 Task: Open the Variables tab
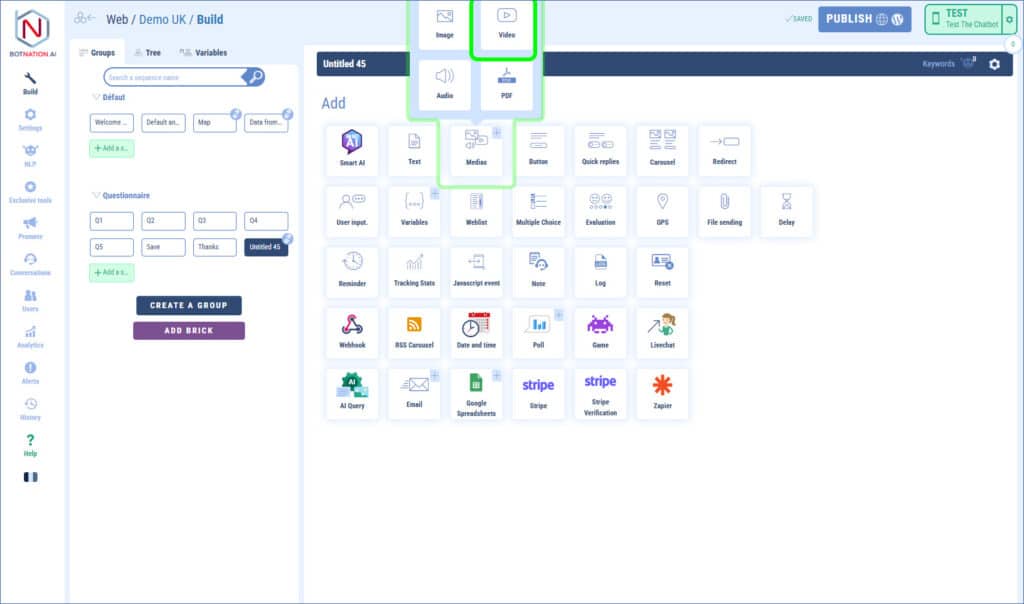pyautogui.click(x=203, y=53)
